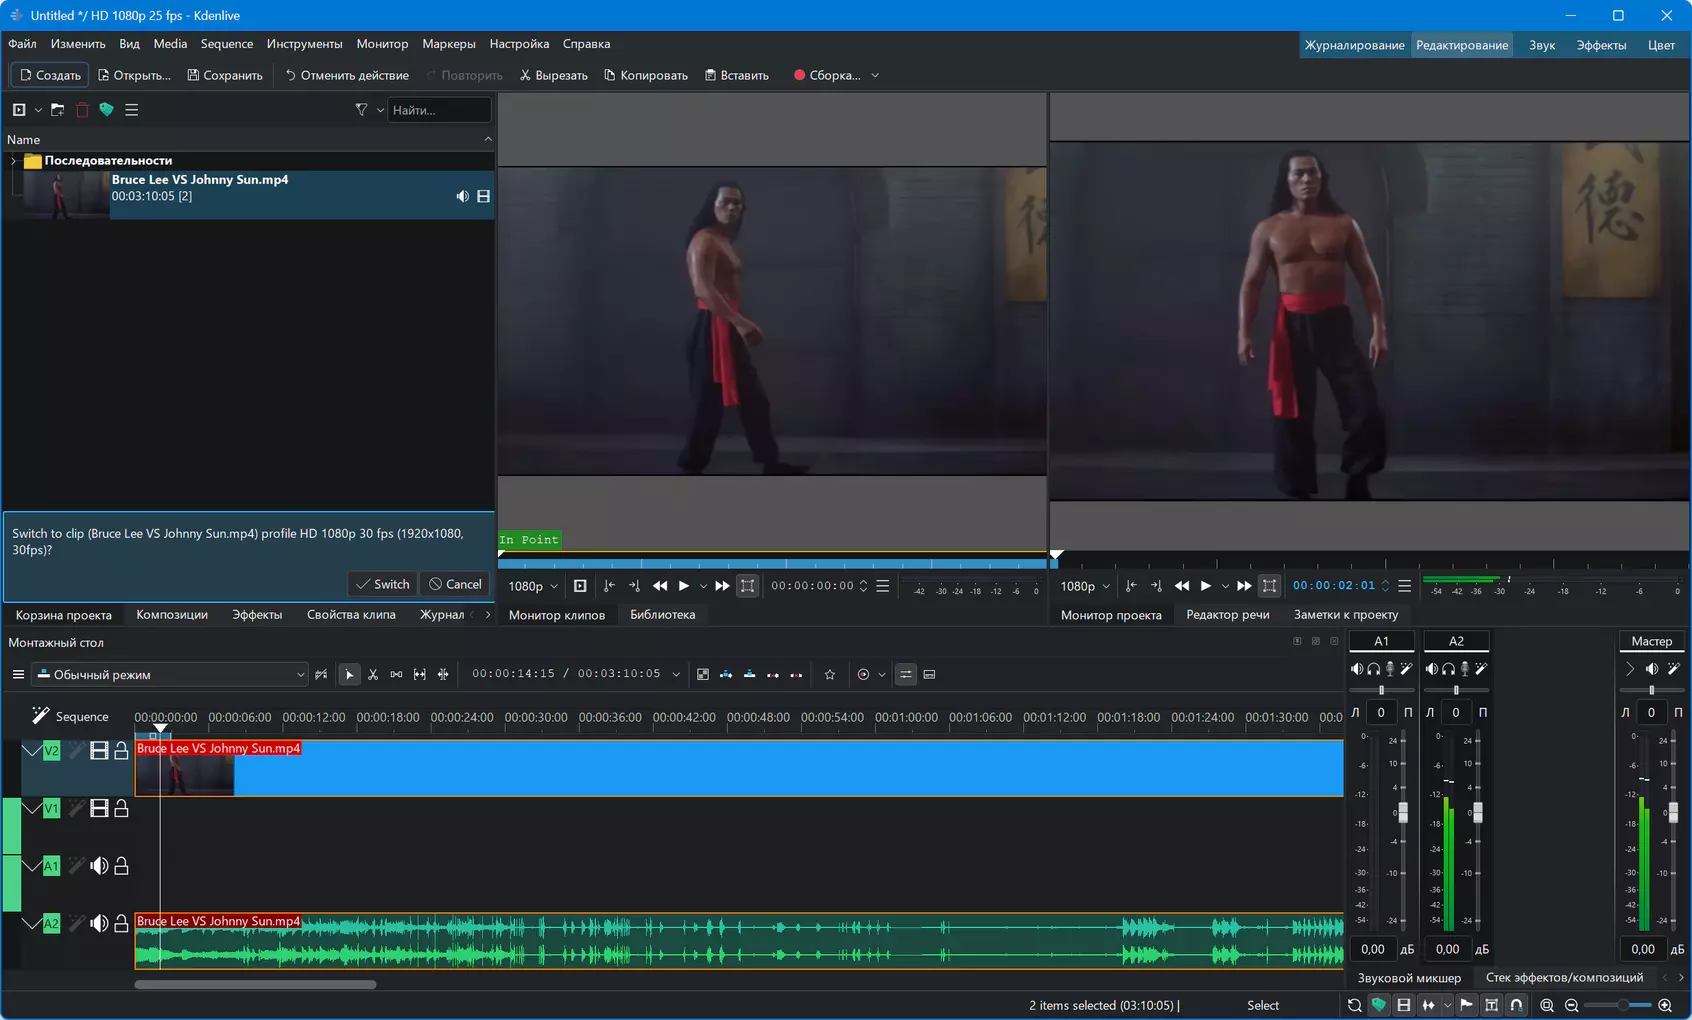Collapse track A1 with its chevron
This screenshot has width=1692, height=1020.
point(32,866)
